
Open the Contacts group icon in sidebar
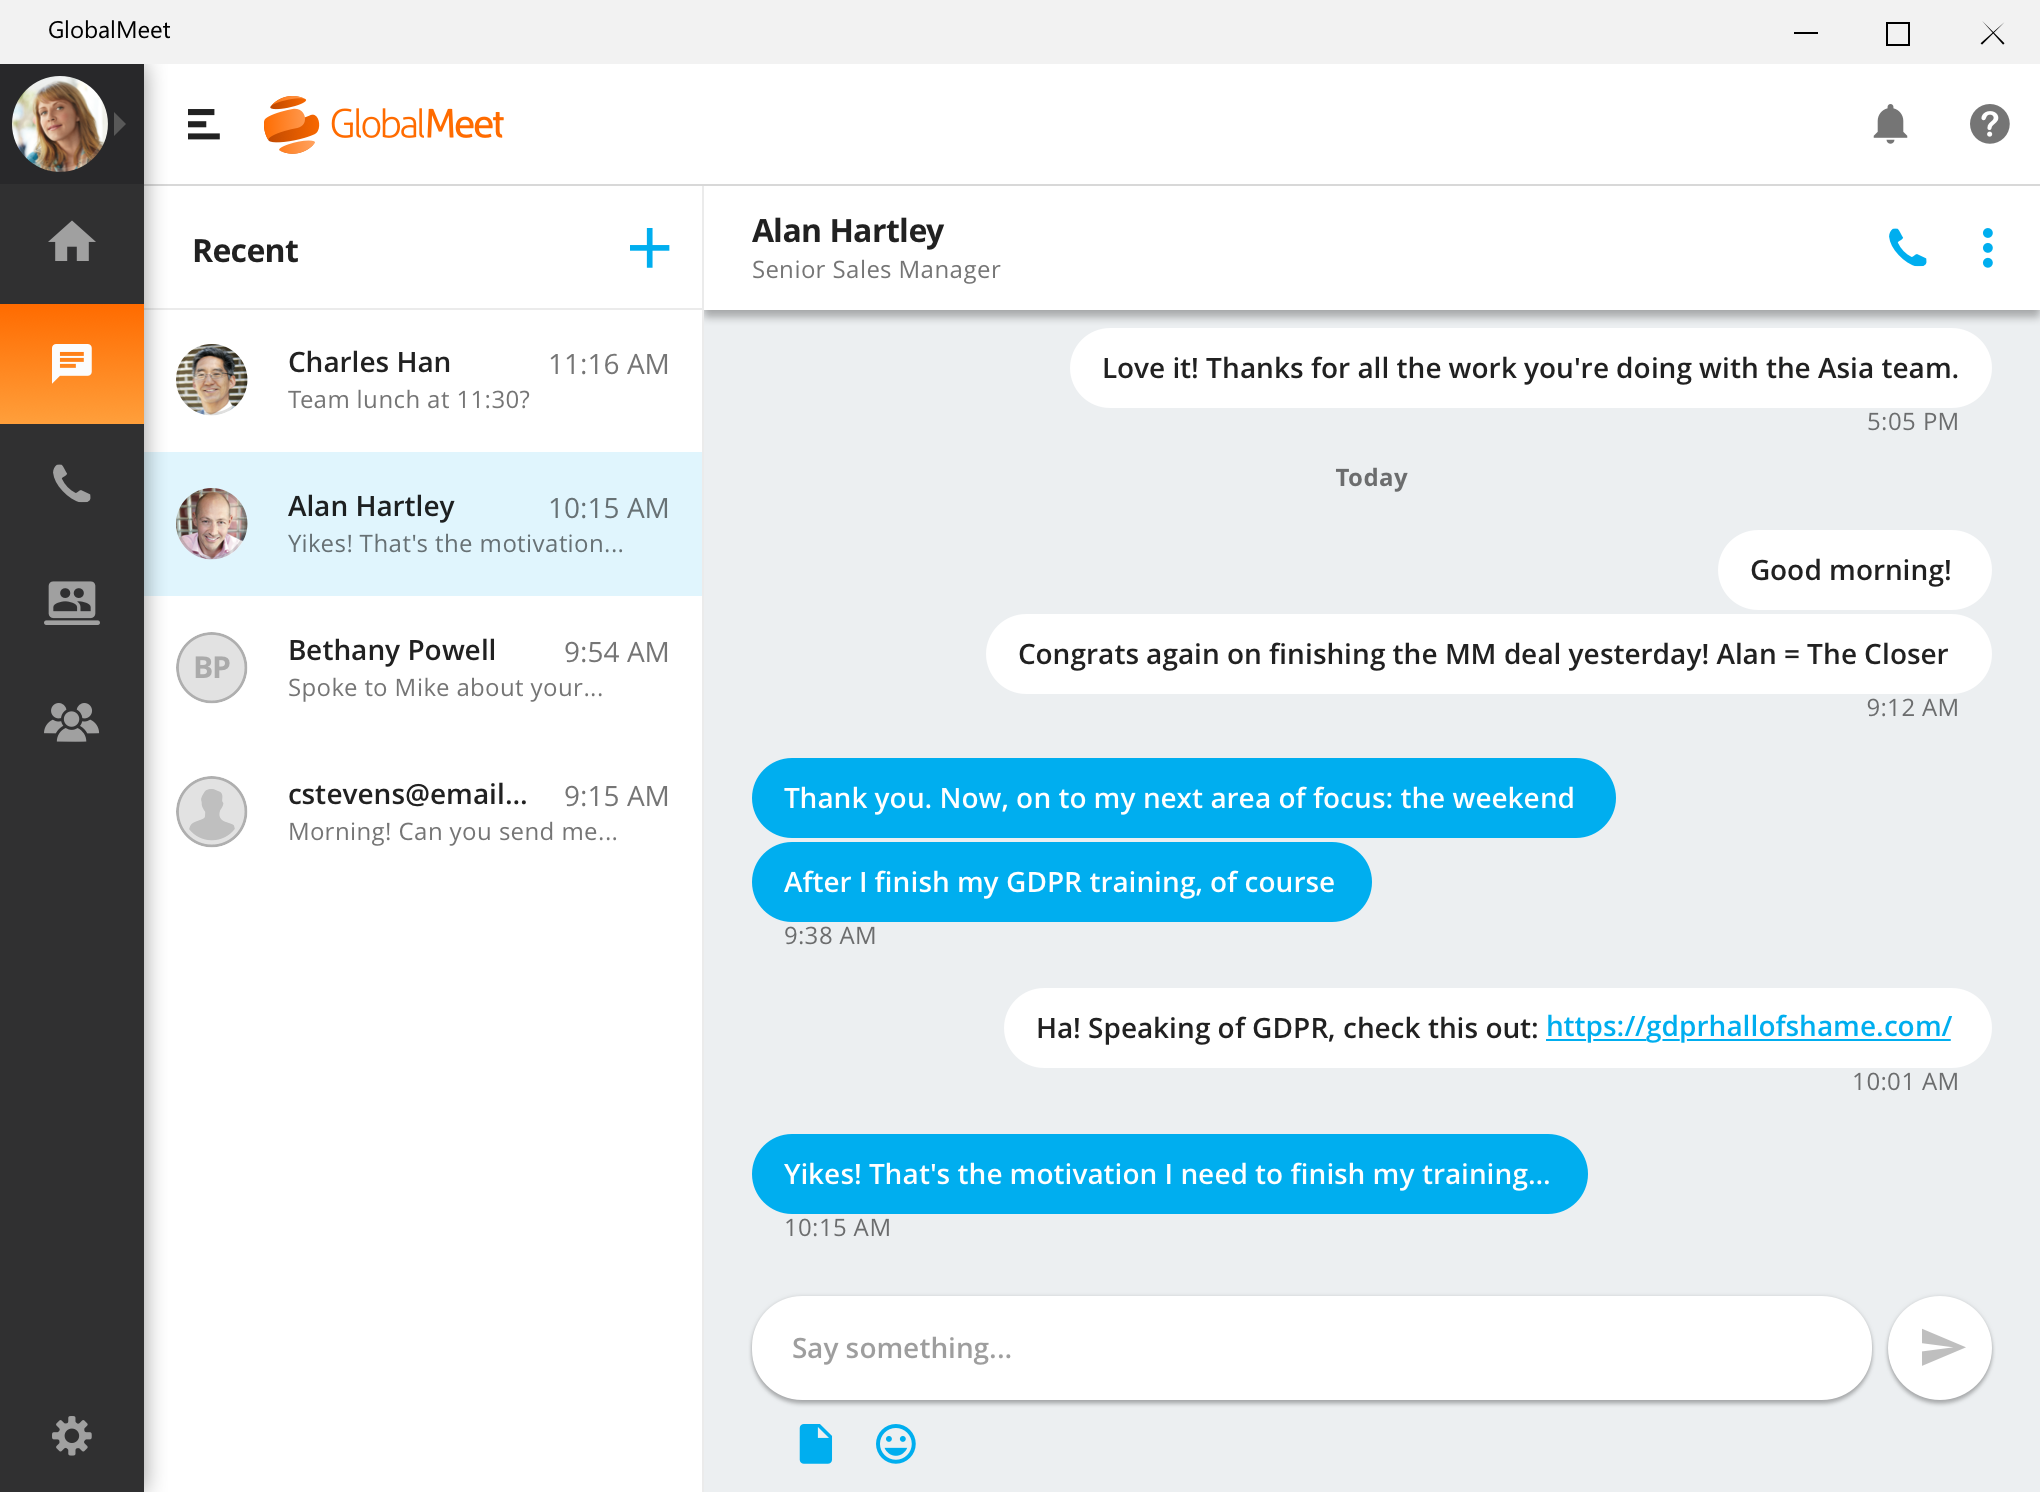coord(71,722)
